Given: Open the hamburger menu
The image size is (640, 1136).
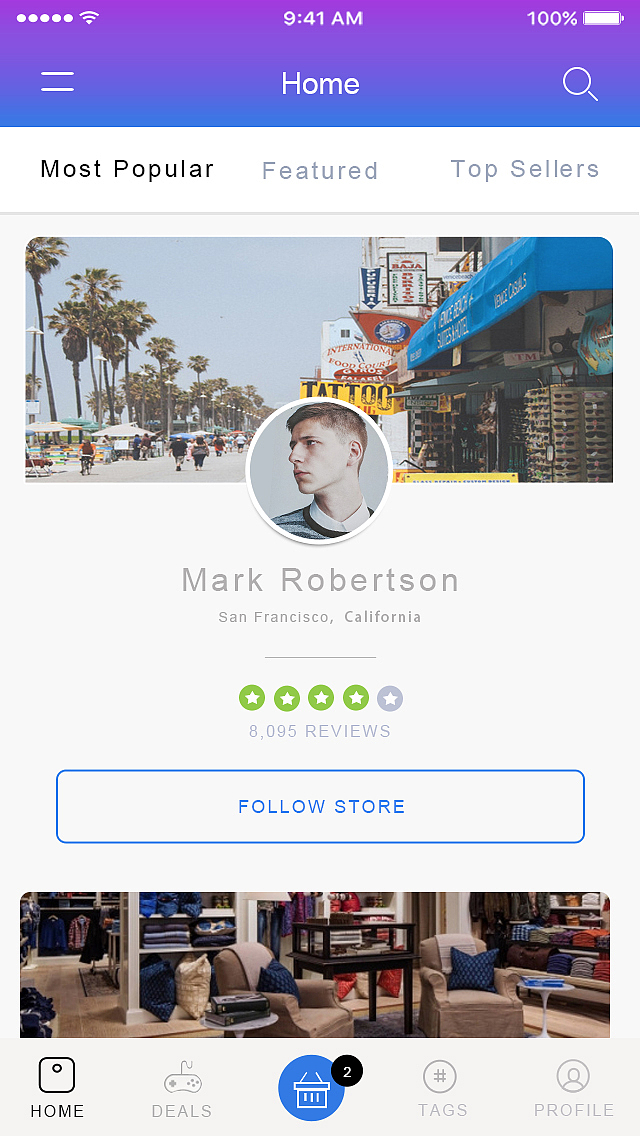Looking at the screenshot, I should pos(57,81).
